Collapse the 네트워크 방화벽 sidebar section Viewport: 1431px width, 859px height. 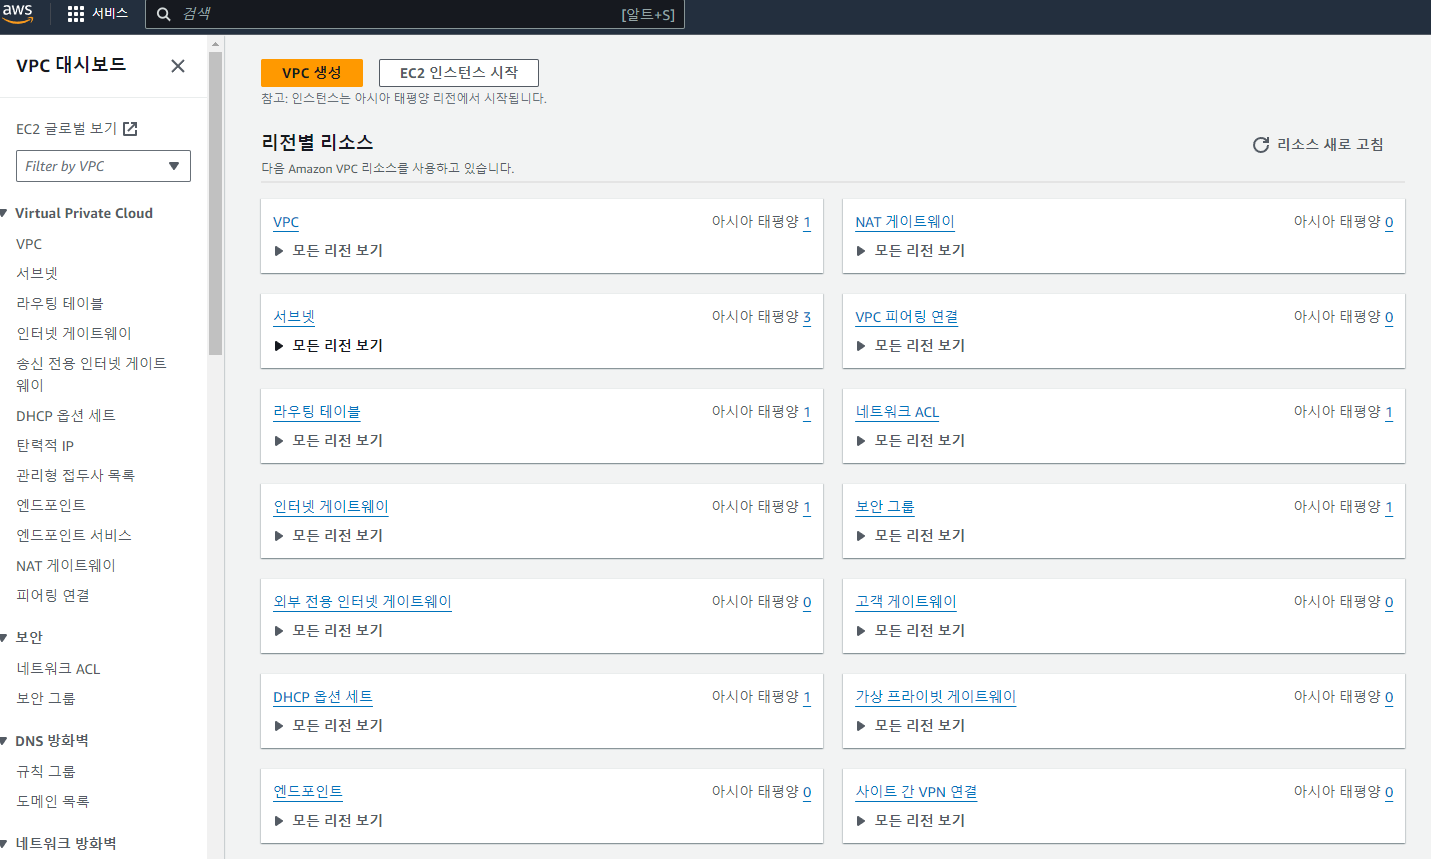(4, 844)
